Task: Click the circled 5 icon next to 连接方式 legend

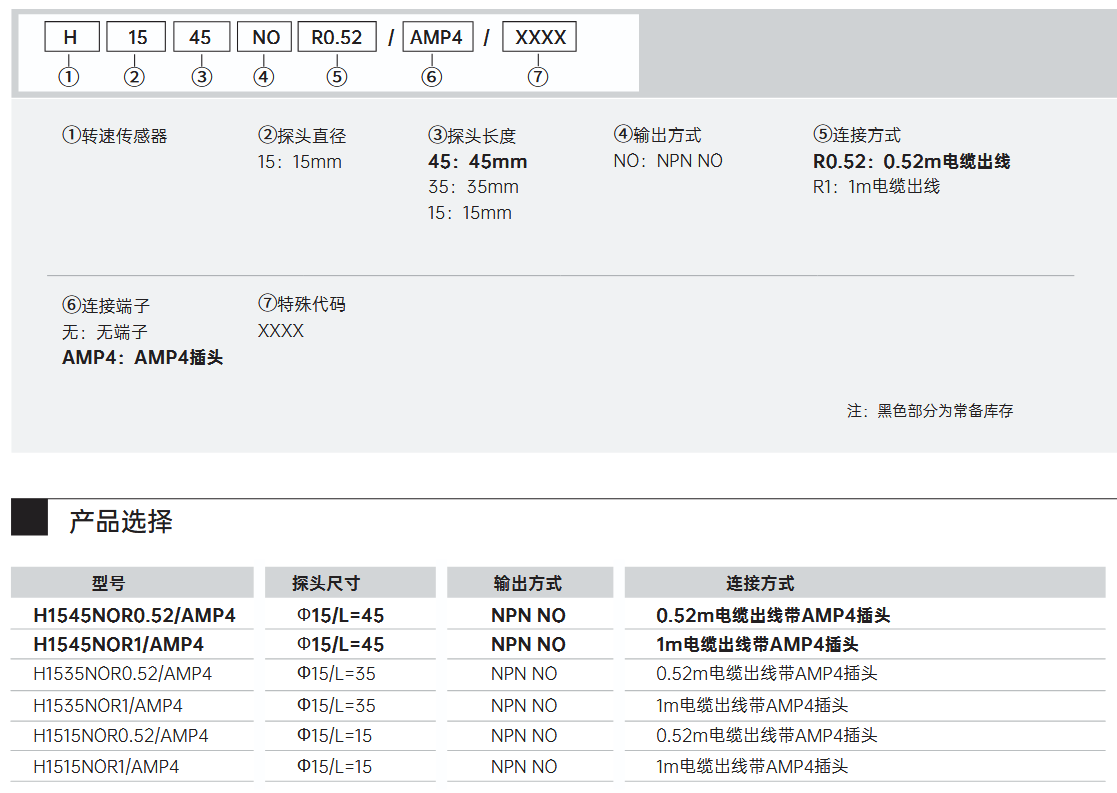Action: pos(822,135)
